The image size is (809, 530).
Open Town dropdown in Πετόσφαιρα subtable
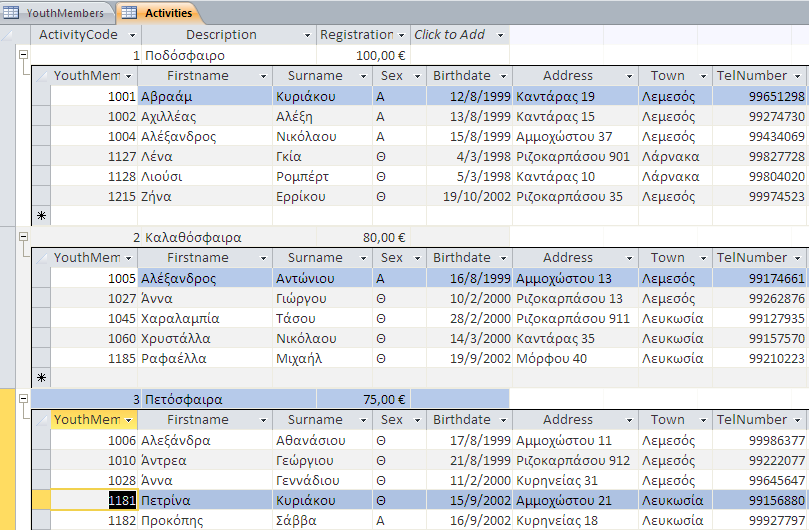[x=703, y=420]
